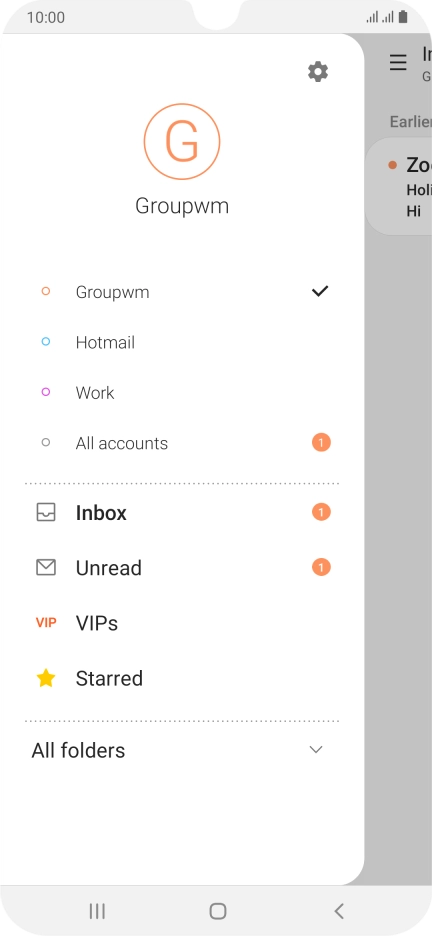Screen dimensions: 432x936
Task: Open the VIPs mailbox
Action: coord(182,623)
